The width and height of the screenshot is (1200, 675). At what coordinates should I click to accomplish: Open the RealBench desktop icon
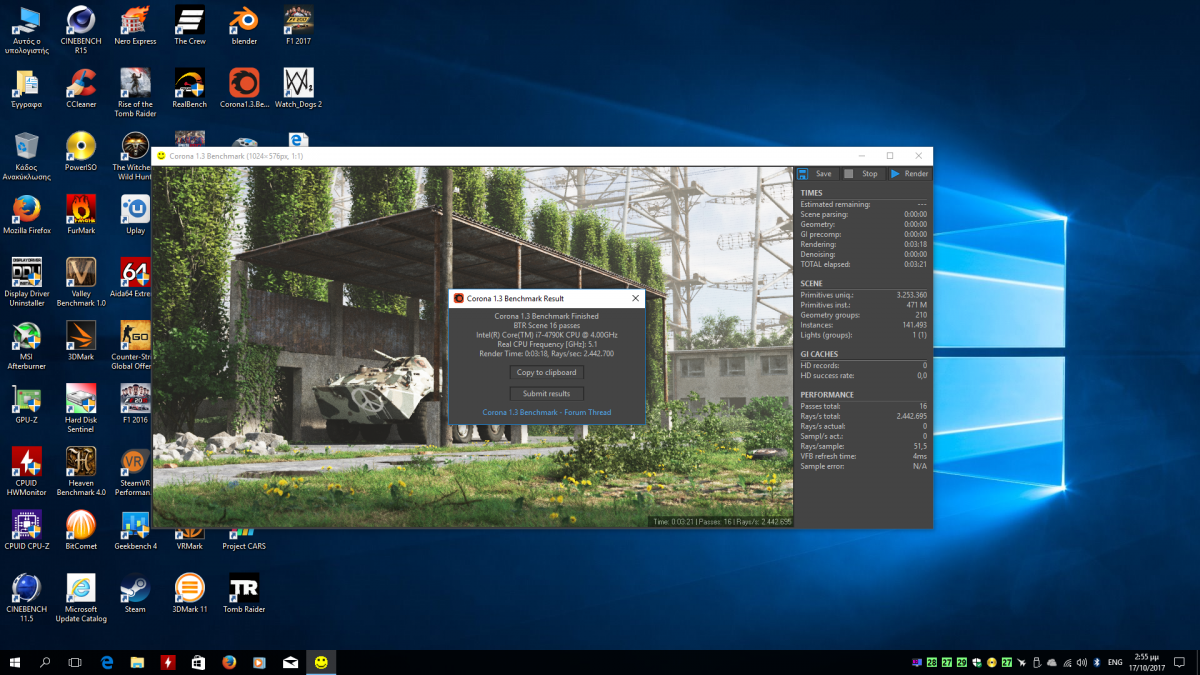click(190, 88)
